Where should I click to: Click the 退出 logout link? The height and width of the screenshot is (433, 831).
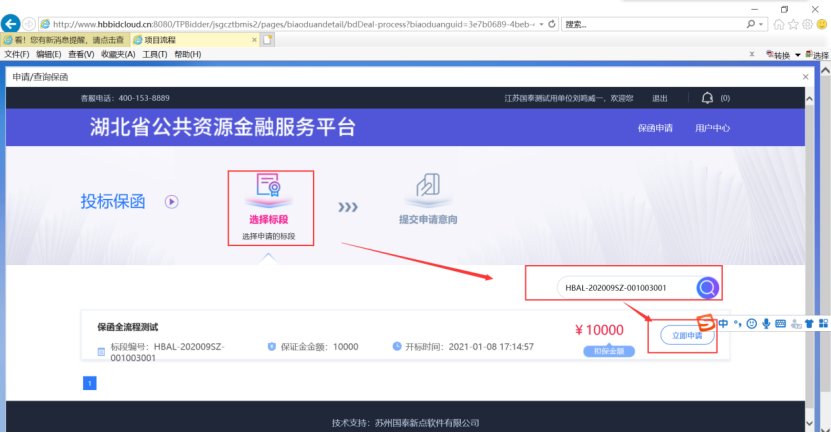pos(660,98)
